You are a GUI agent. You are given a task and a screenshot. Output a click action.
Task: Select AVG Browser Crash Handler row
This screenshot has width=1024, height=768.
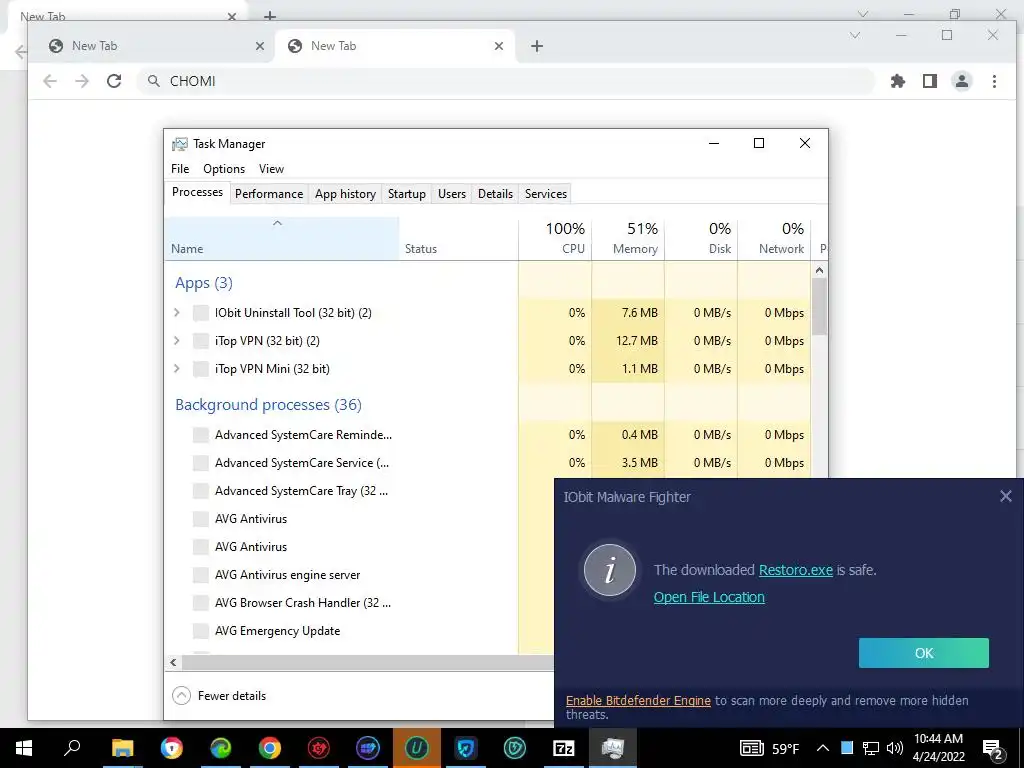303,603
